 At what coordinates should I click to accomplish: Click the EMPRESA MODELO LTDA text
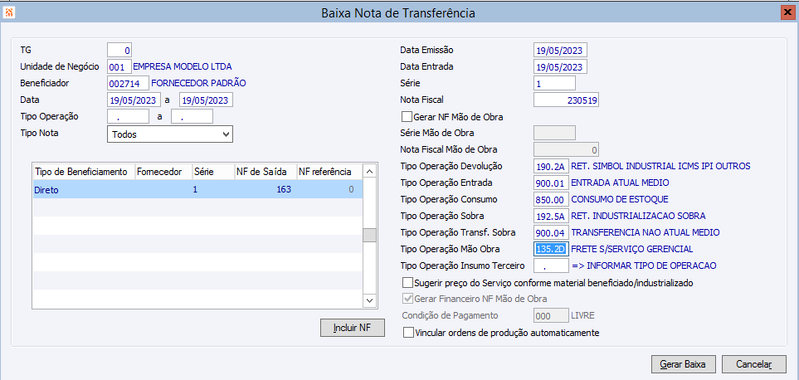tap(182, 66)
